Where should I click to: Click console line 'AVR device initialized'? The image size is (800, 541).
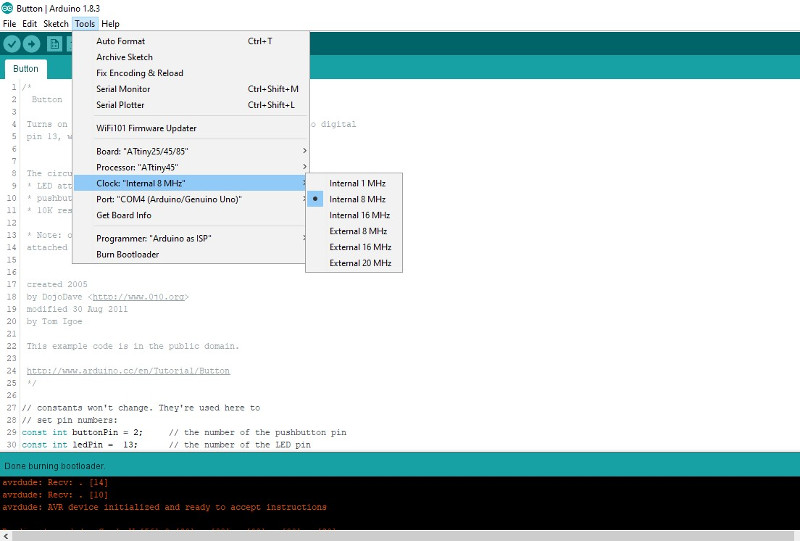point(164,507)
